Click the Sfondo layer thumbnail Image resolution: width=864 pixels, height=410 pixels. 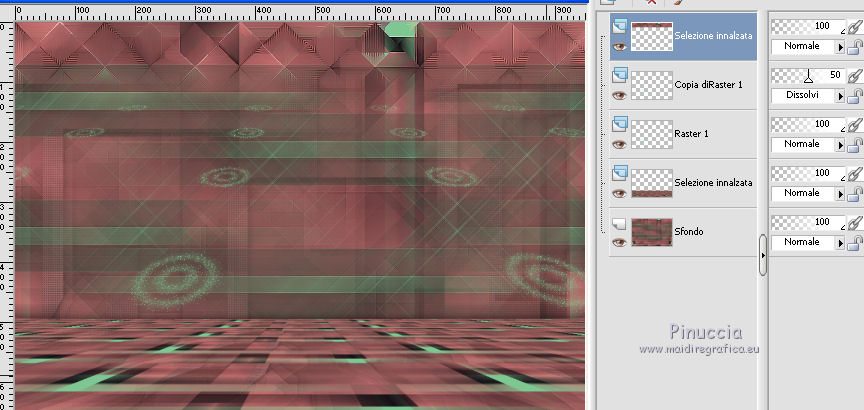tap(652, 232)
